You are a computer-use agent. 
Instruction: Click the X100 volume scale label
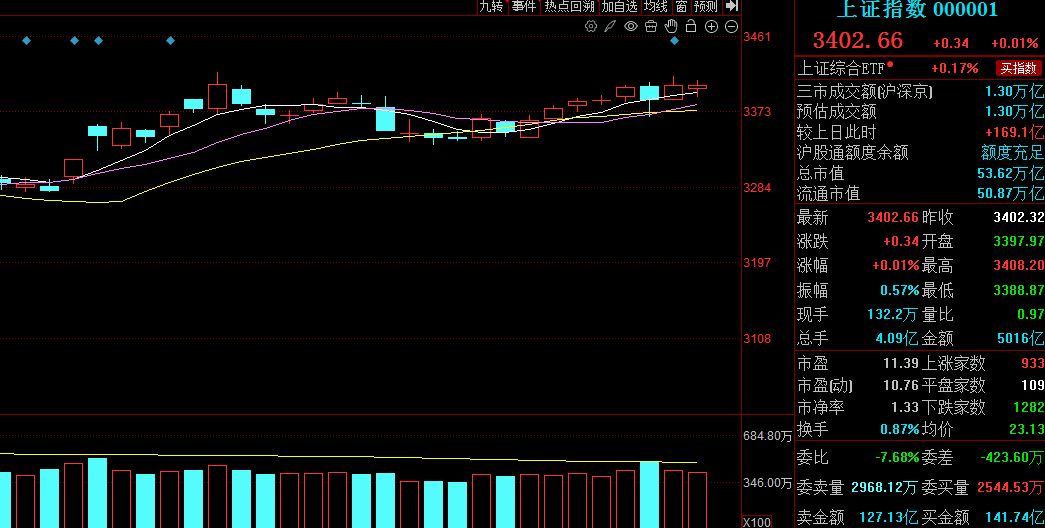(755, 522)
